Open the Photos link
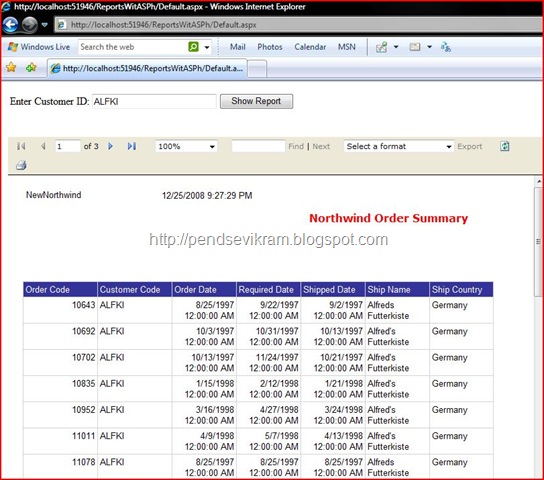 point(270,47)
